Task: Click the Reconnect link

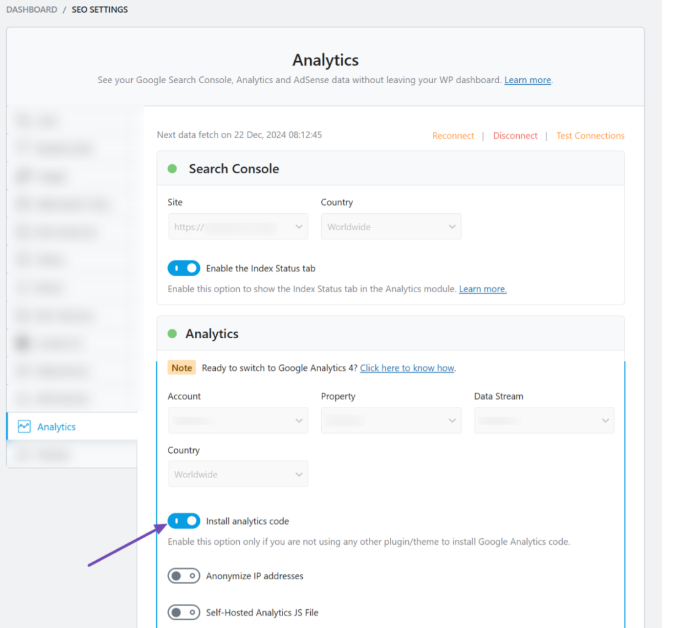Action: [x=453, y=136]
